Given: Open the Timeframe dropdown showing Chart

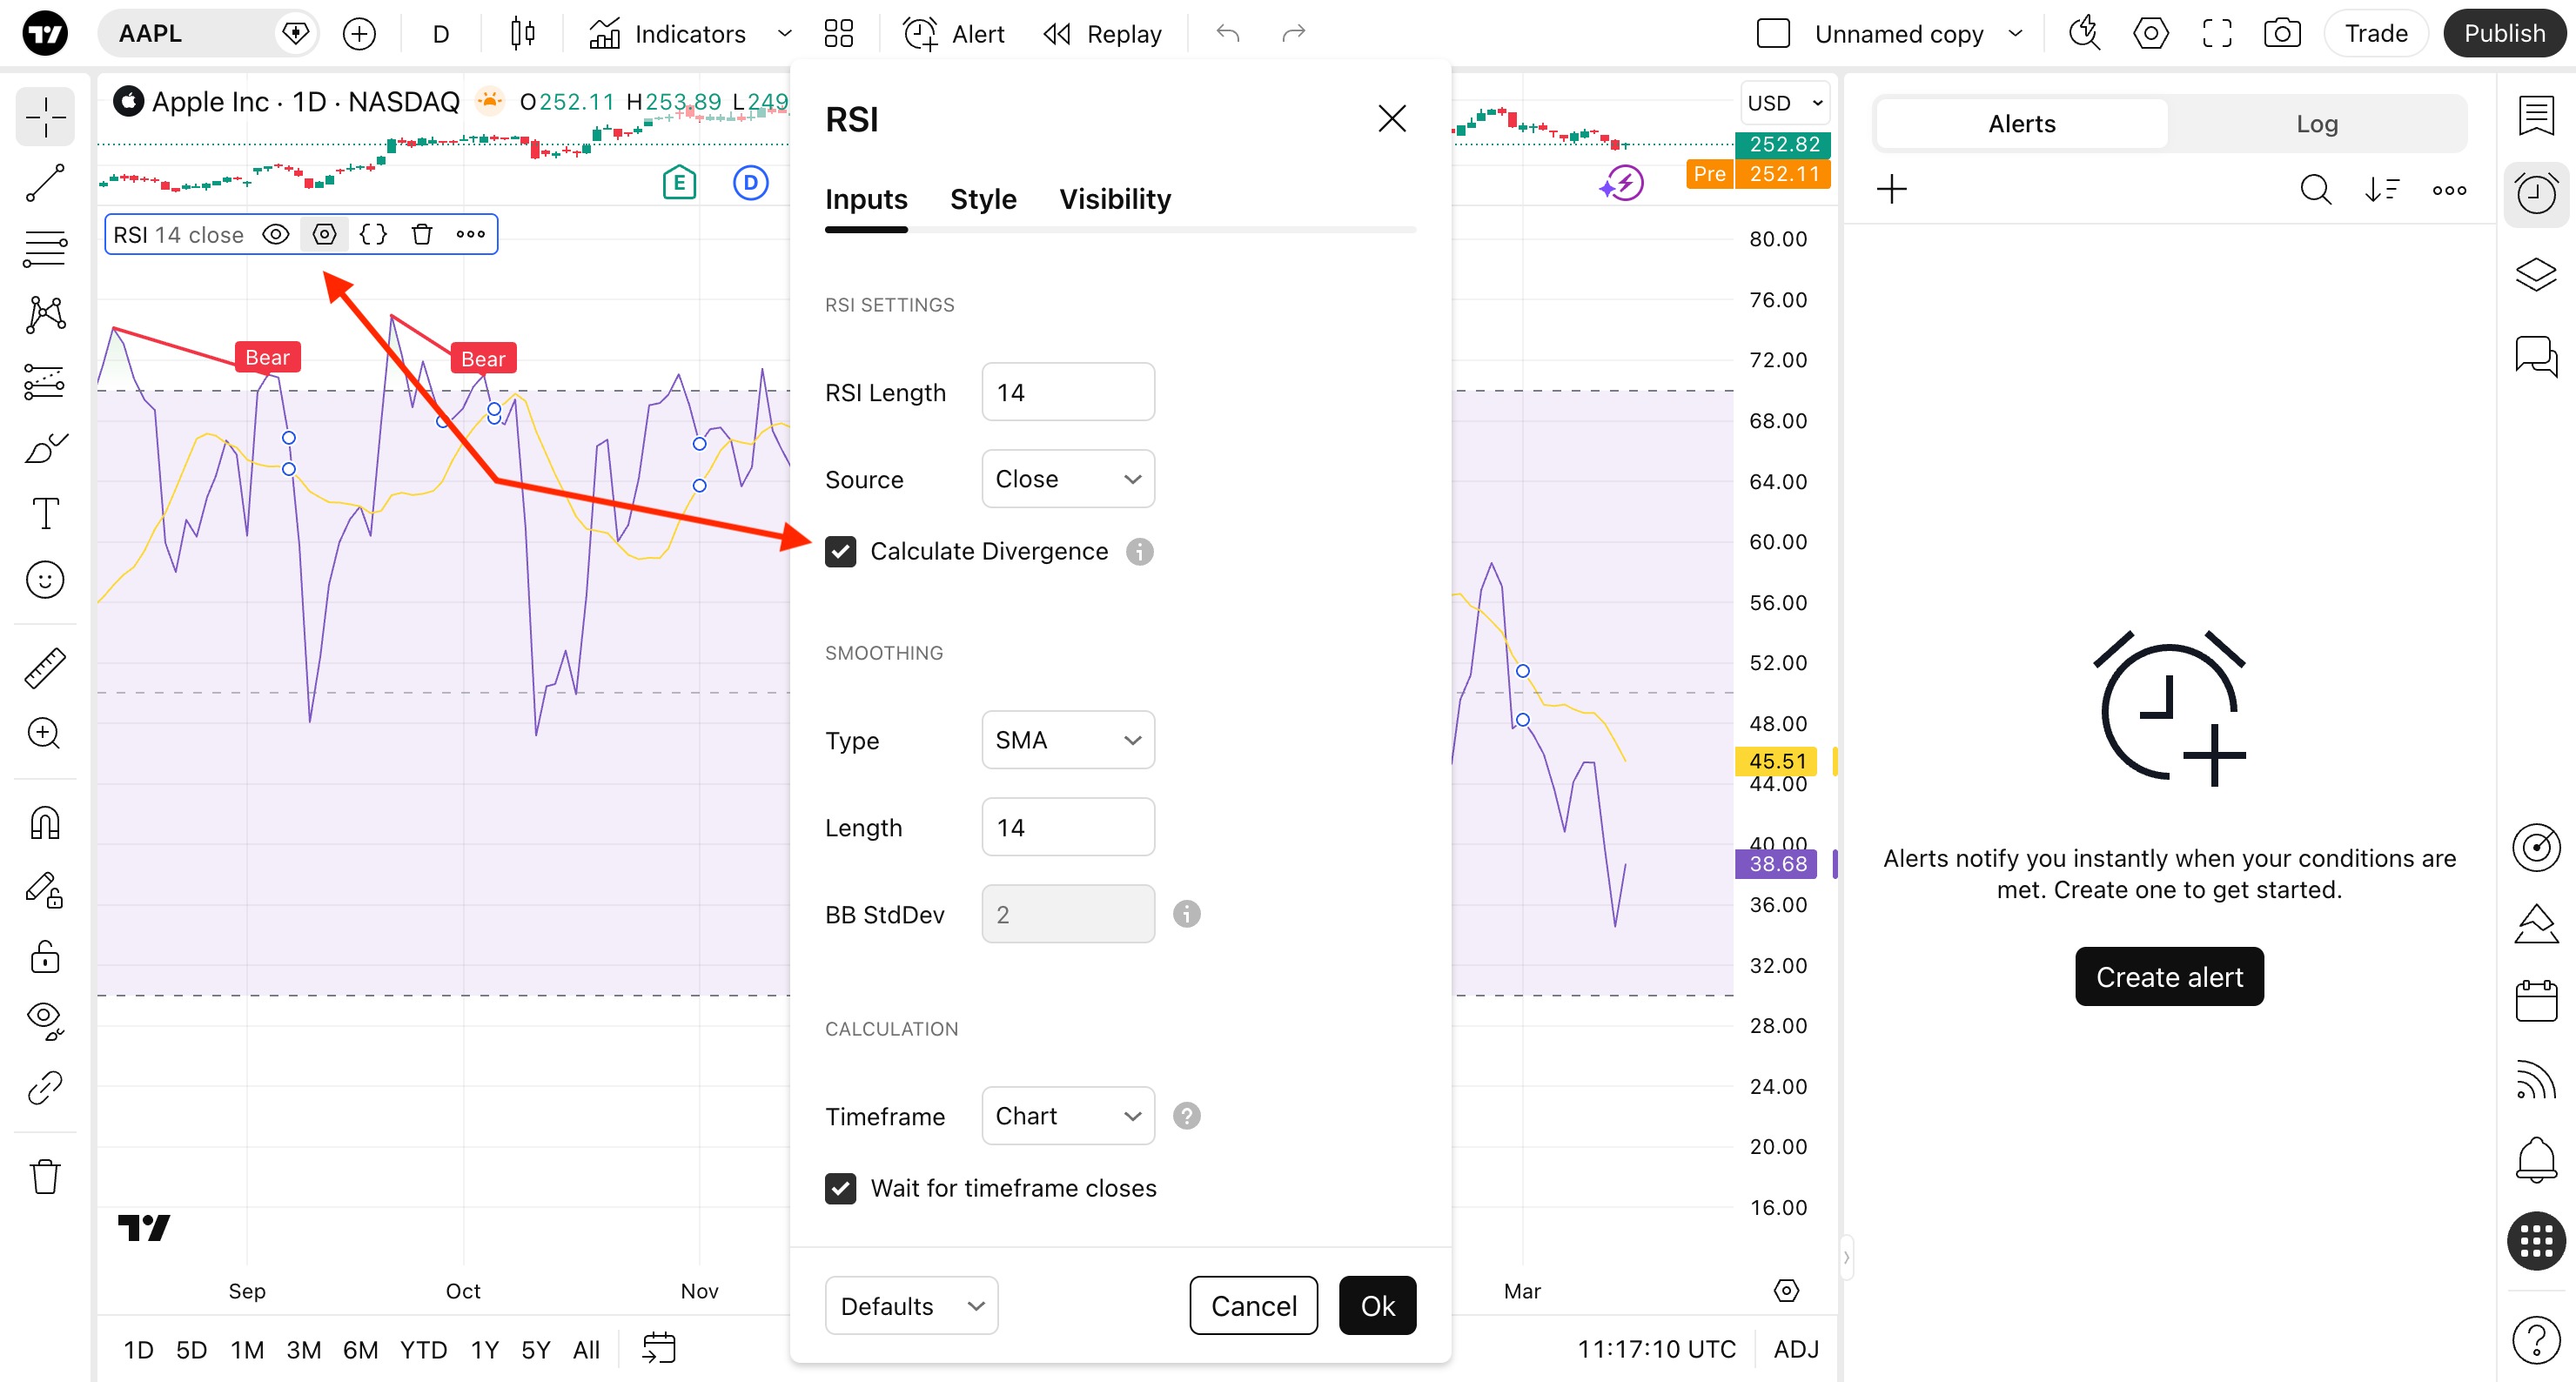Looking at the screenshot, I should click(x=1067, y=1116).
